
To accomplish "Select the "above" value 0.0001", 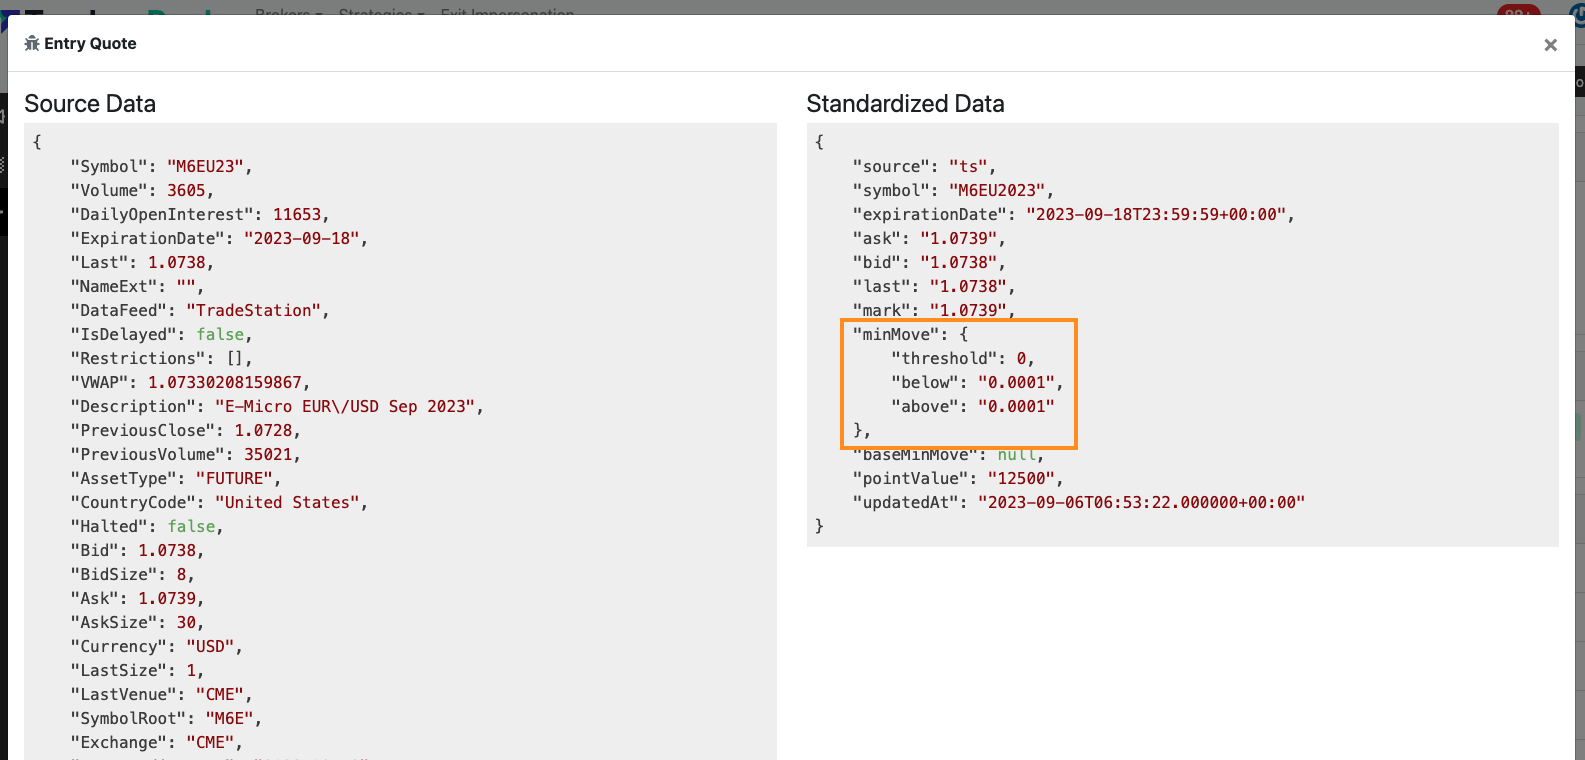I will (1016, 407).
